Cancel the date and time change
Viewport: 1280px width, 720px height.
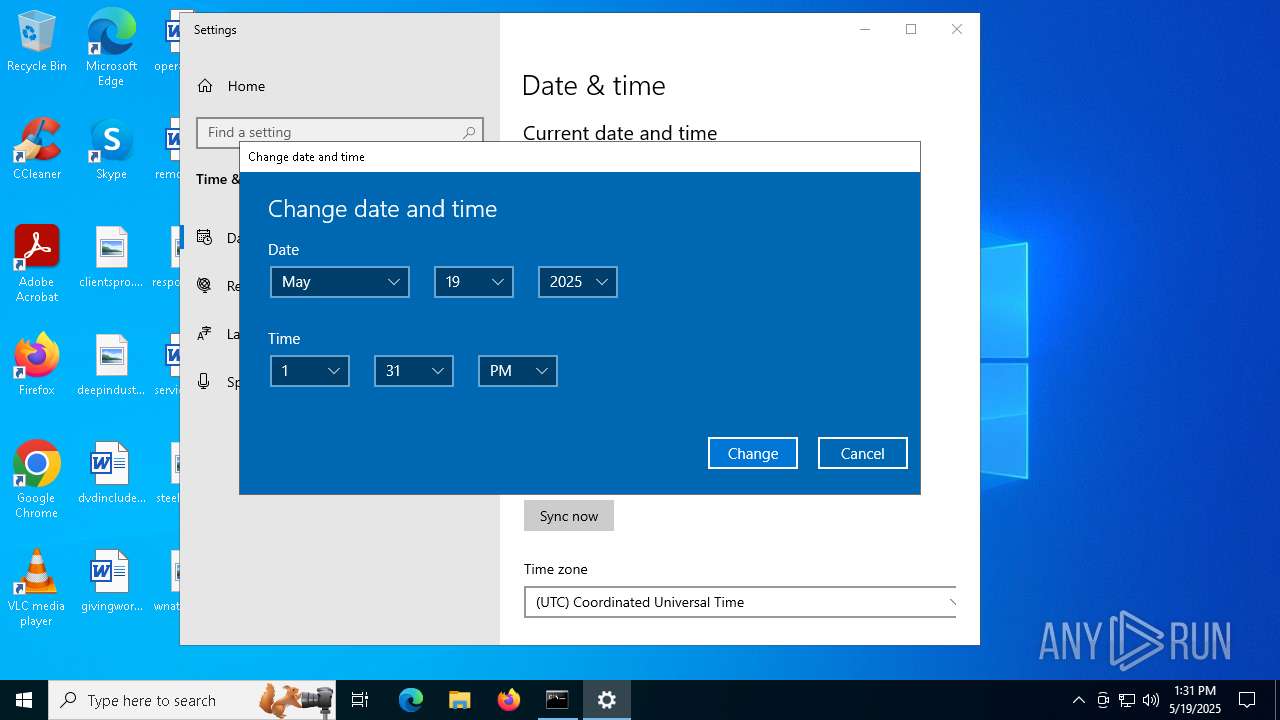863,453
